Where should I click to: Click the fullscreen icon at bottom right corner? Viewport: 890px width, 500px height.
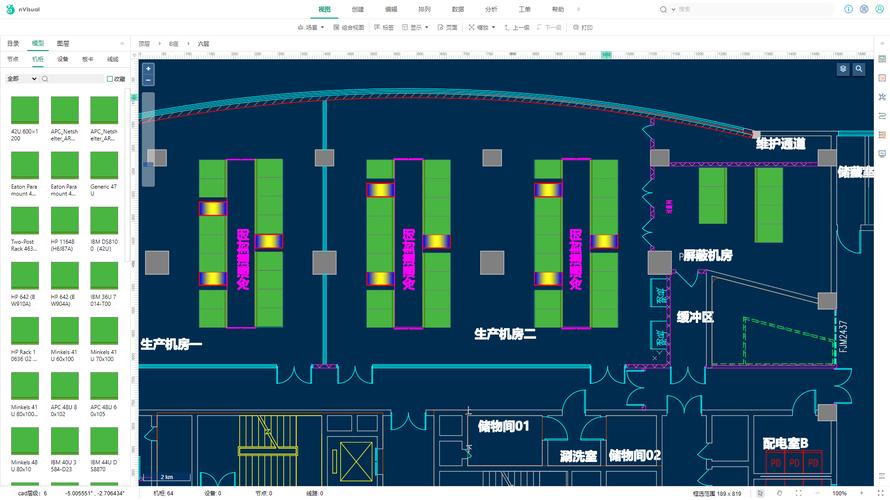coord(880,493)
